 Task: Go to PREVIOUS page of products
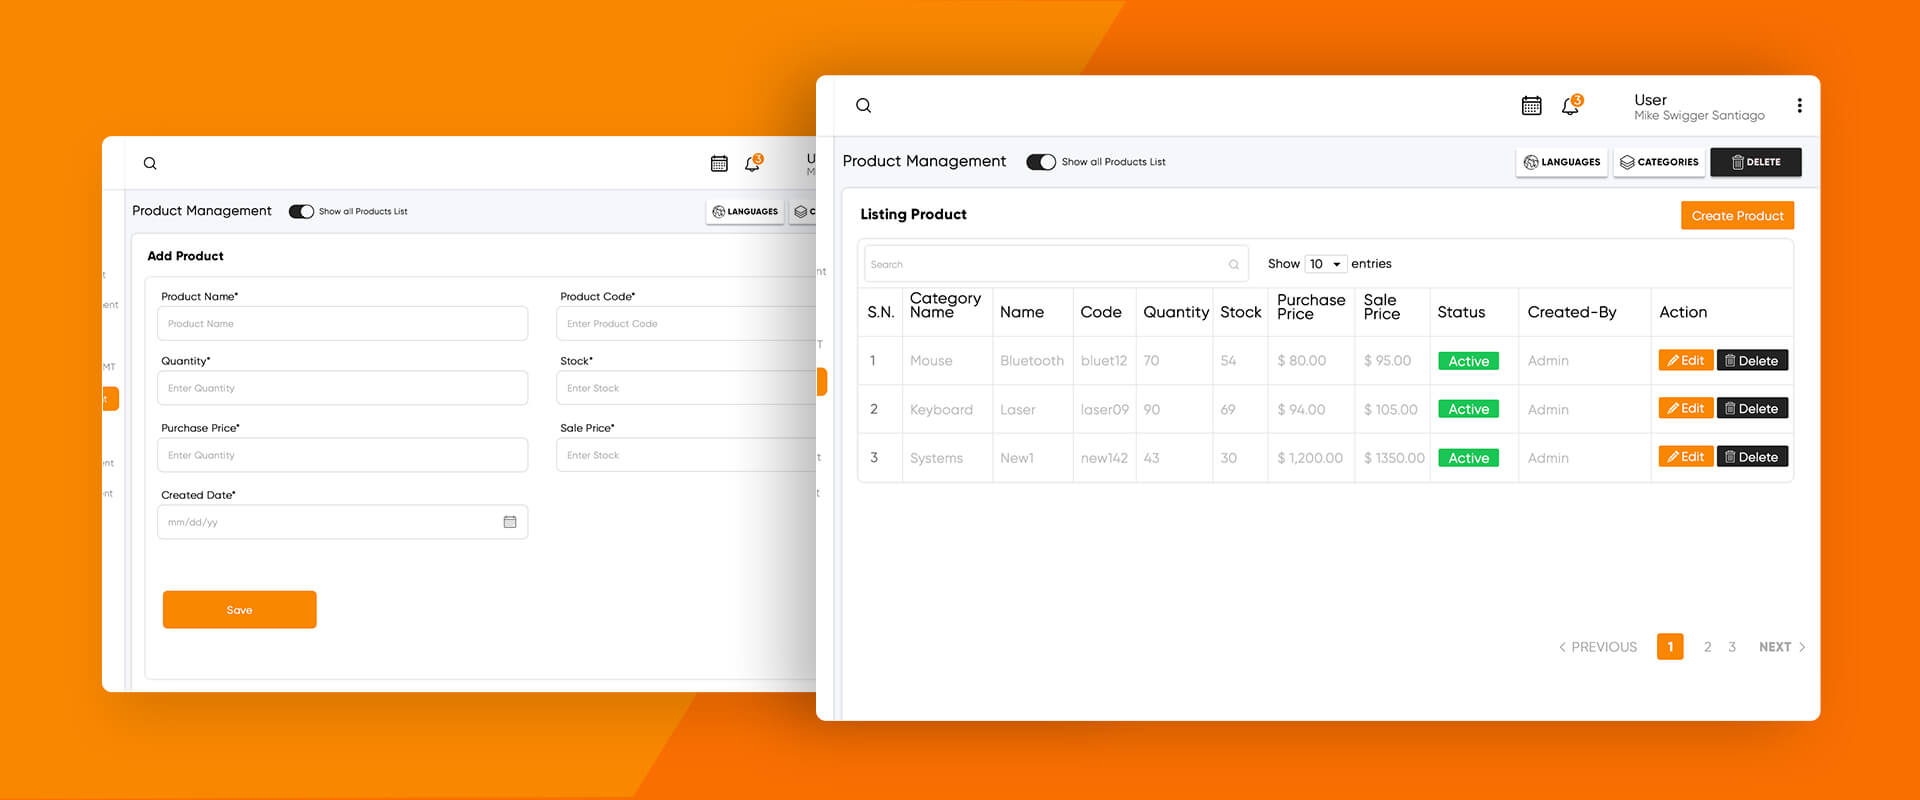point(1598,647)
